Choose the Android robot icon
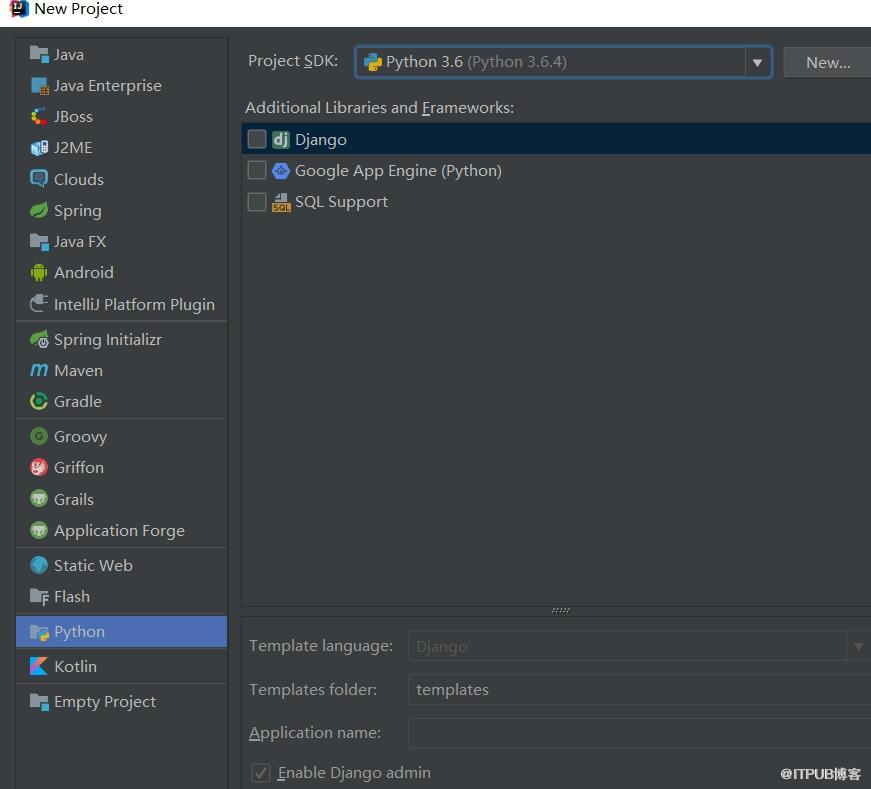The height and width of the screenshot is (789, 871). tap(39, 272)
